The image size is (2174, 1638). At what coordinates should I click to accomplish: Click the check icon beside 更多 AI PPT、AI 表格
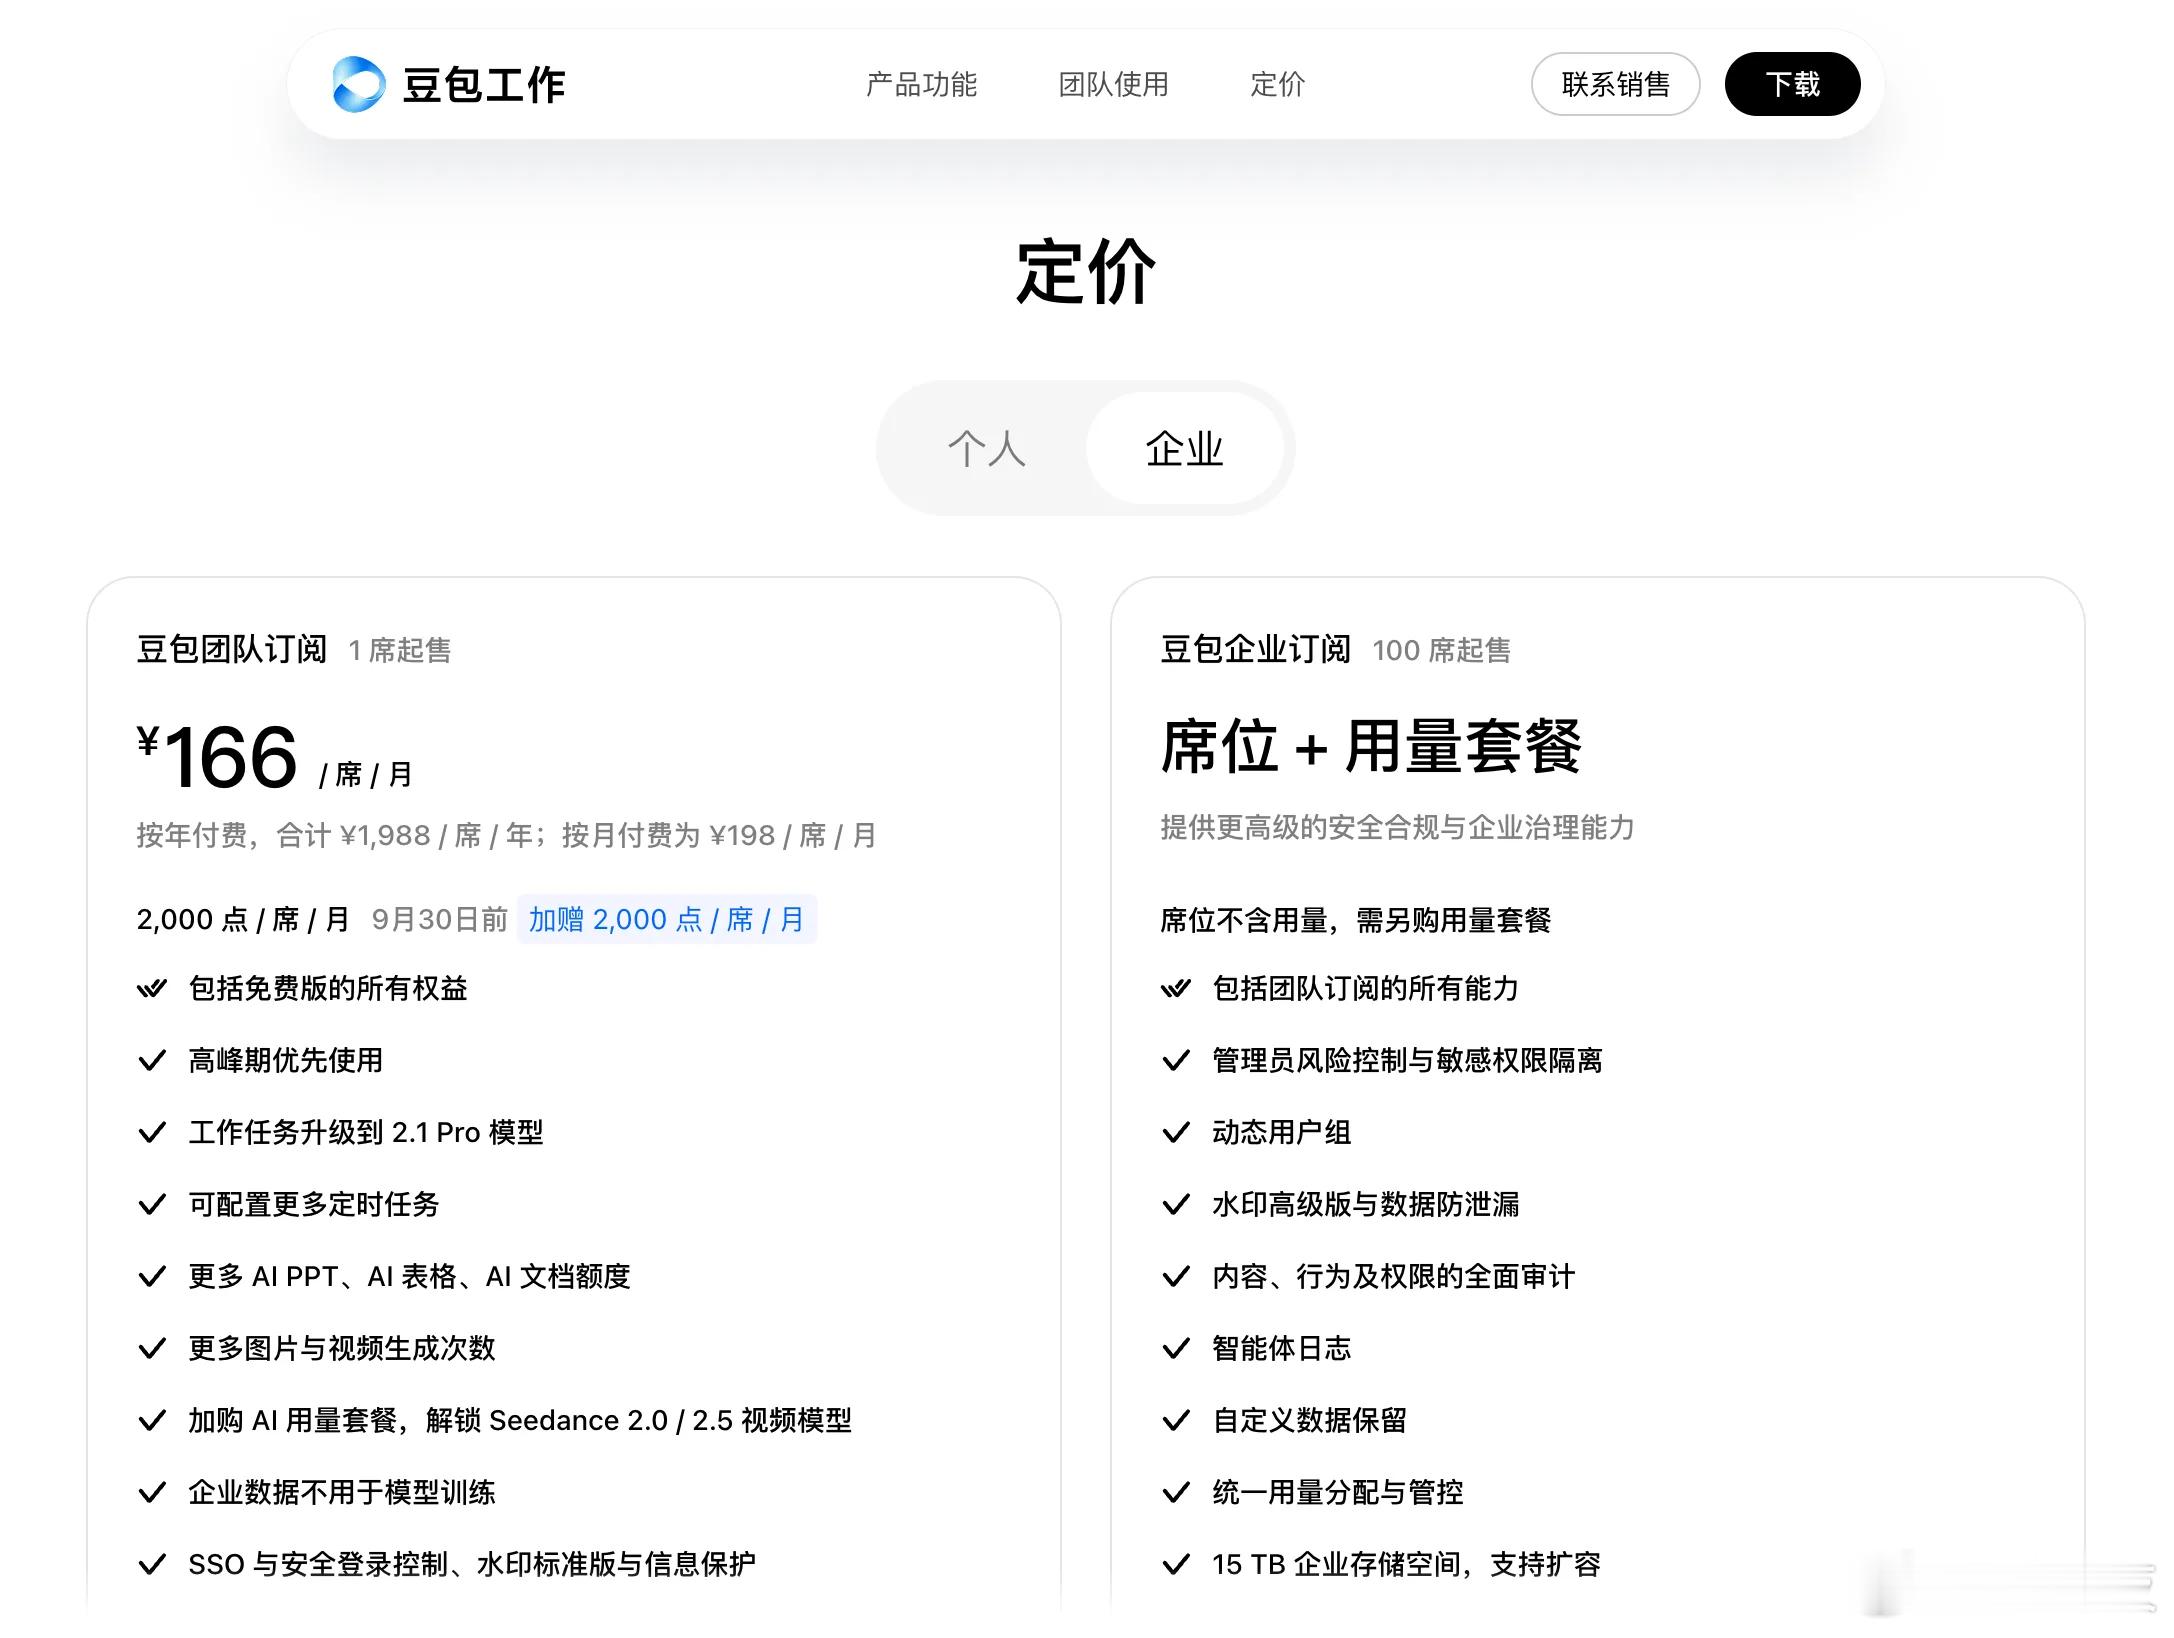tap(152, 1277)
